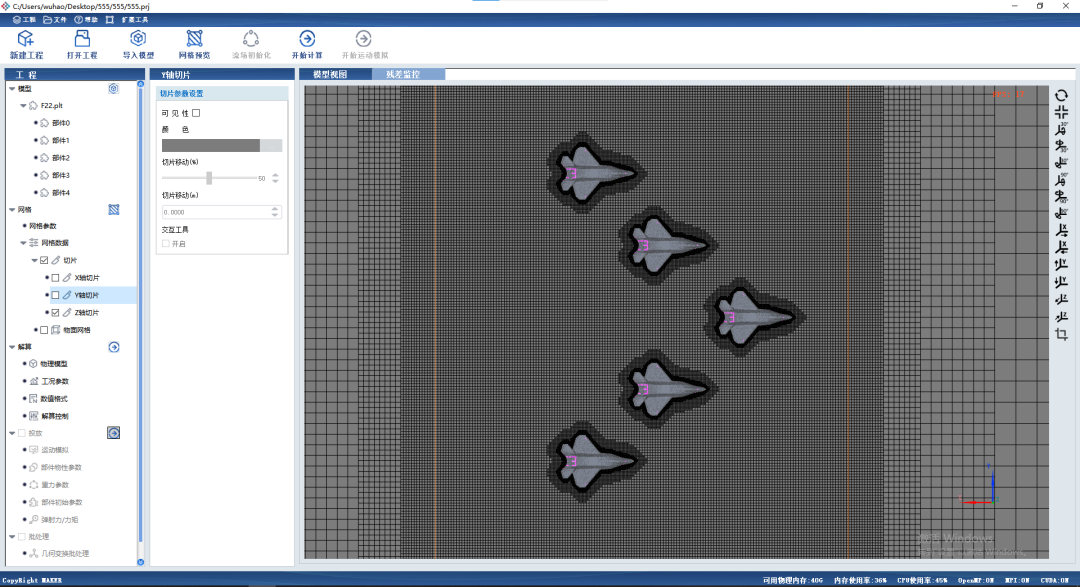1080x587 pixels.
Task: Toggle the 可见性 visibility checkbox
Action: point(196,113)
